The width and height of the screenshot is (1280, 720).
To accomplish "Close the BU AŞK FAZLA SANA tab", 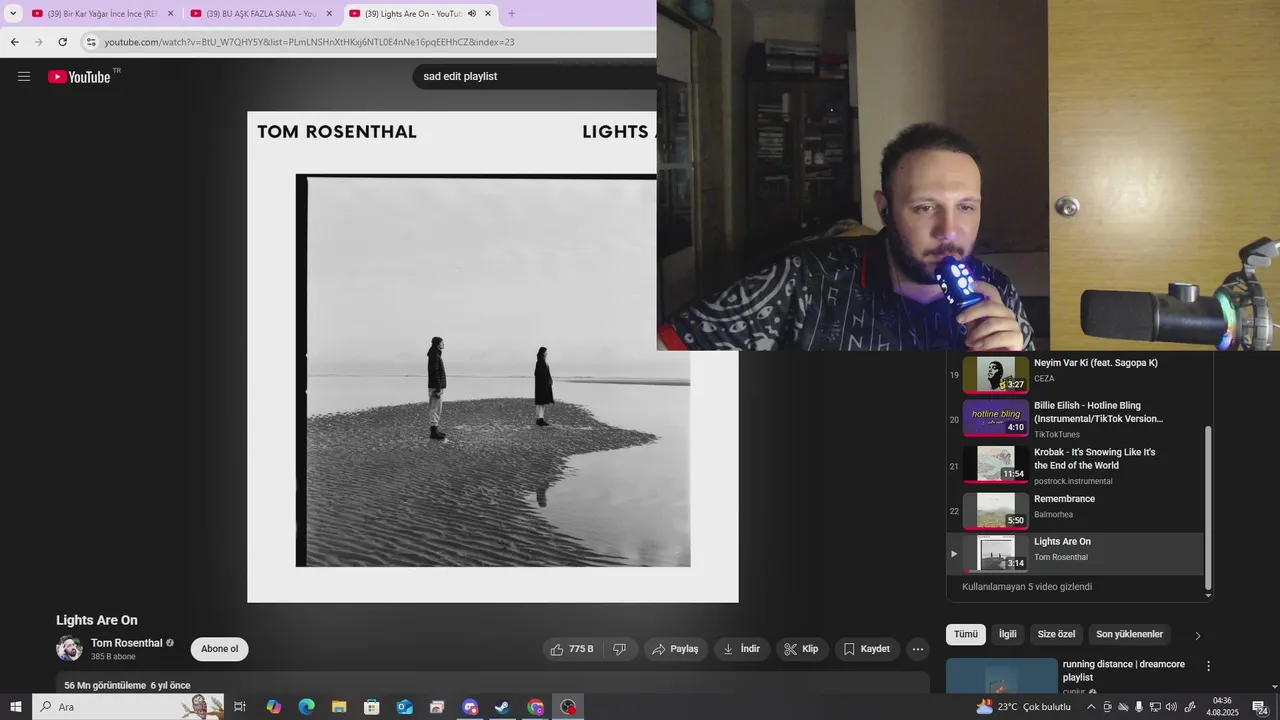I will coord(329,14).
